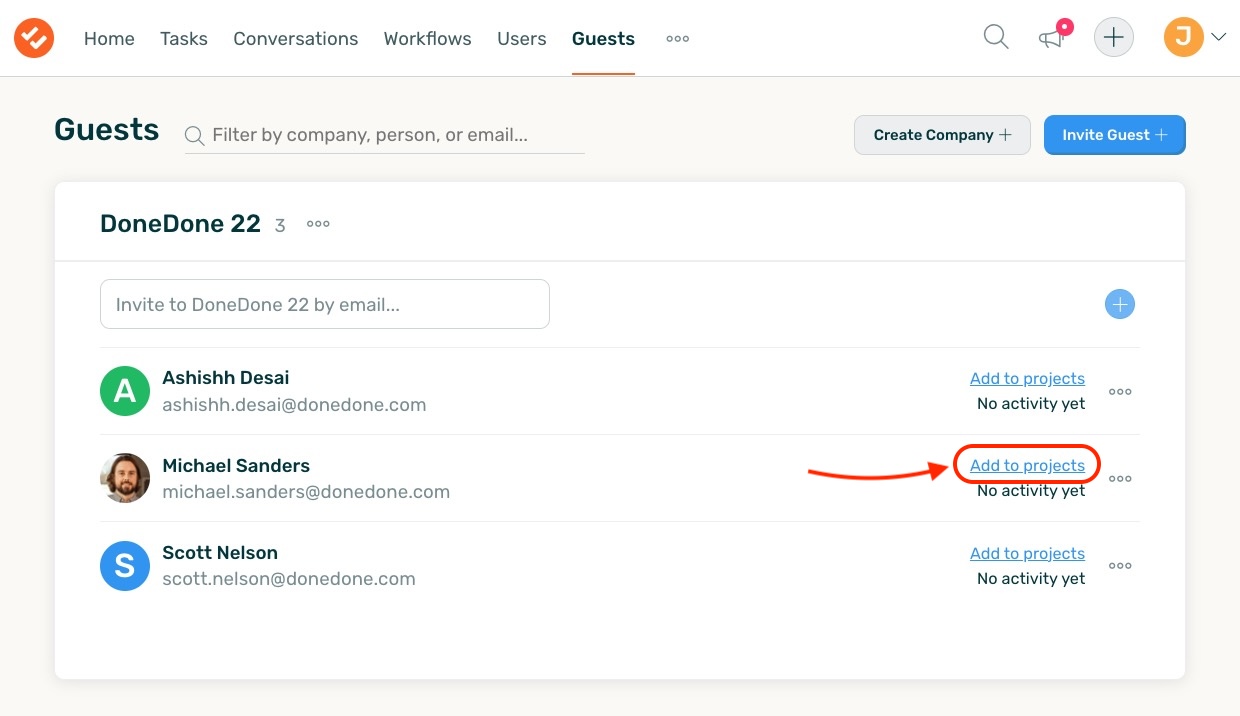The image size is (1240, 716).
Task: Click the filter field magnifier icon
Action: click(195, 135)
